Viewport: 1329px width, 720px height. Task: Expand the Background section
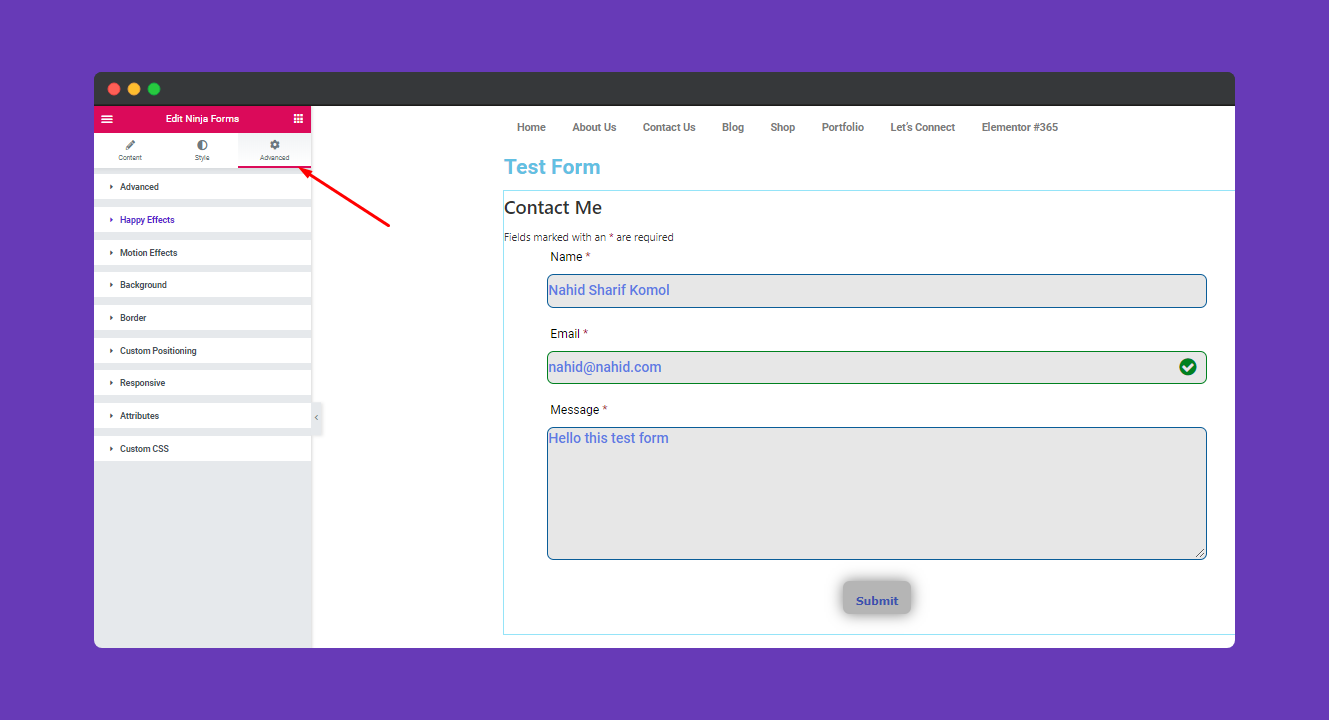[202, 285]
